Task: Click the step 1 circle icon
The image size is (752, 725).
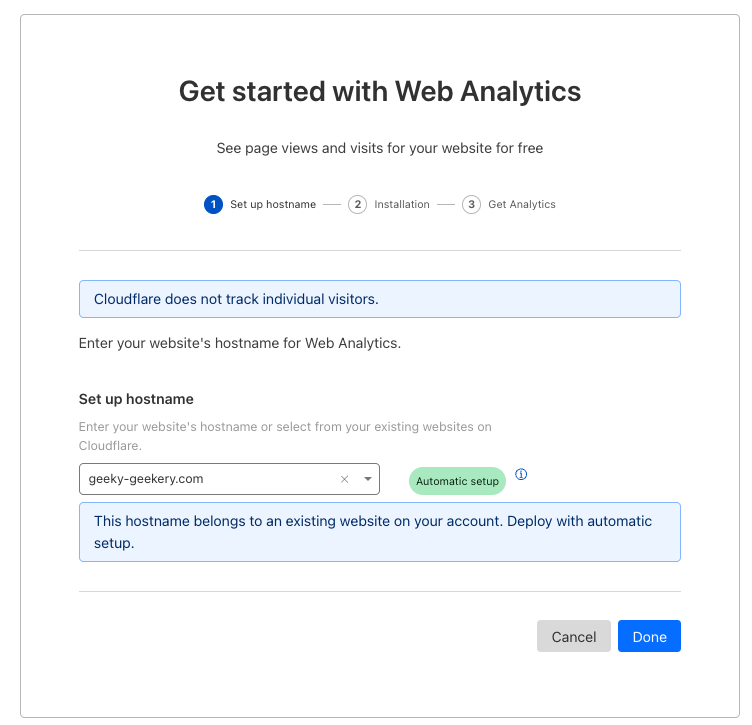Action: coord(212,205)
